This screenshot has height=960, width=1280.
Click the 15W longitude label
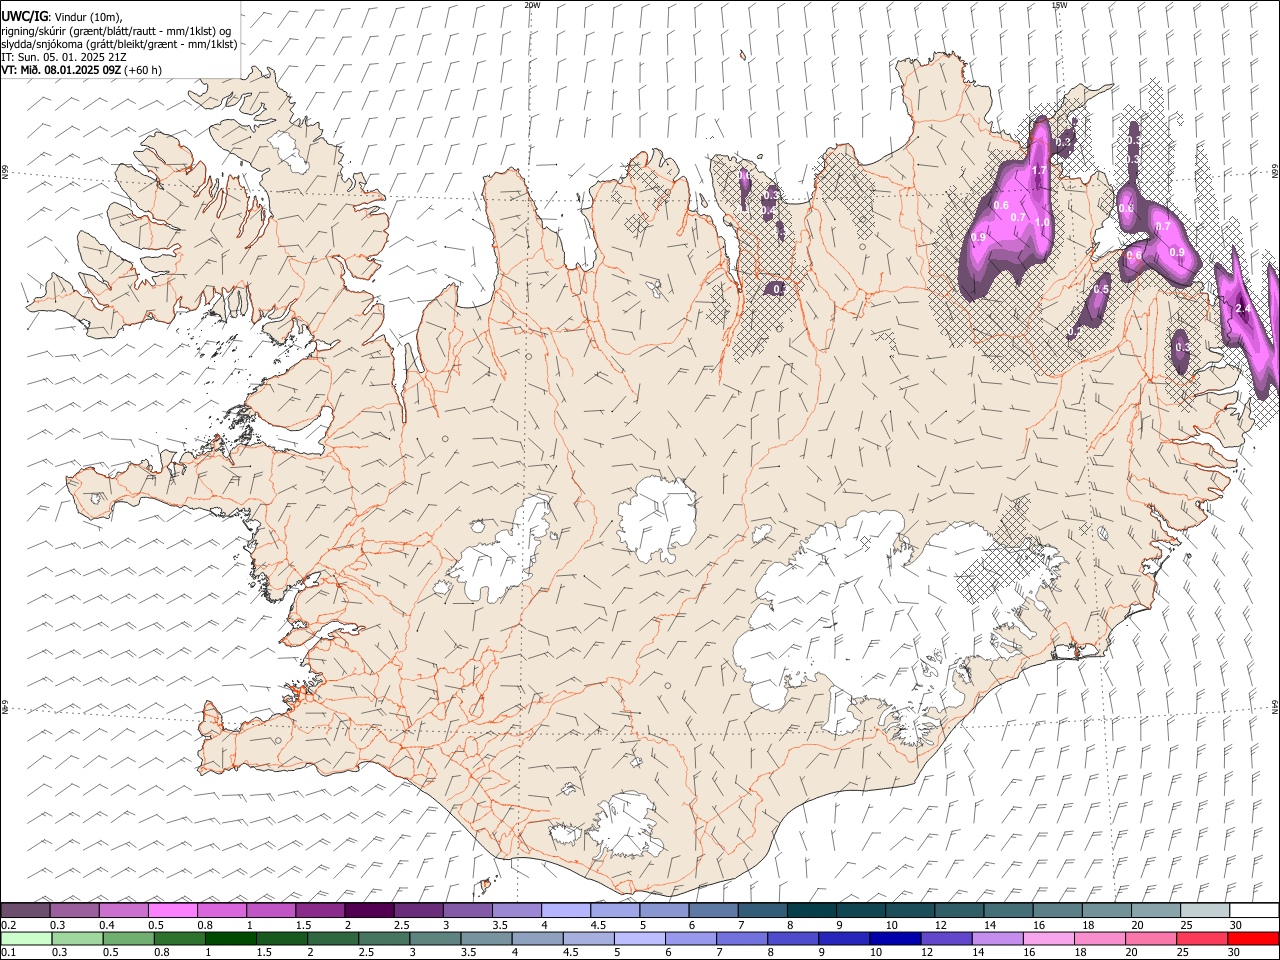click(x=1059, y=5)
